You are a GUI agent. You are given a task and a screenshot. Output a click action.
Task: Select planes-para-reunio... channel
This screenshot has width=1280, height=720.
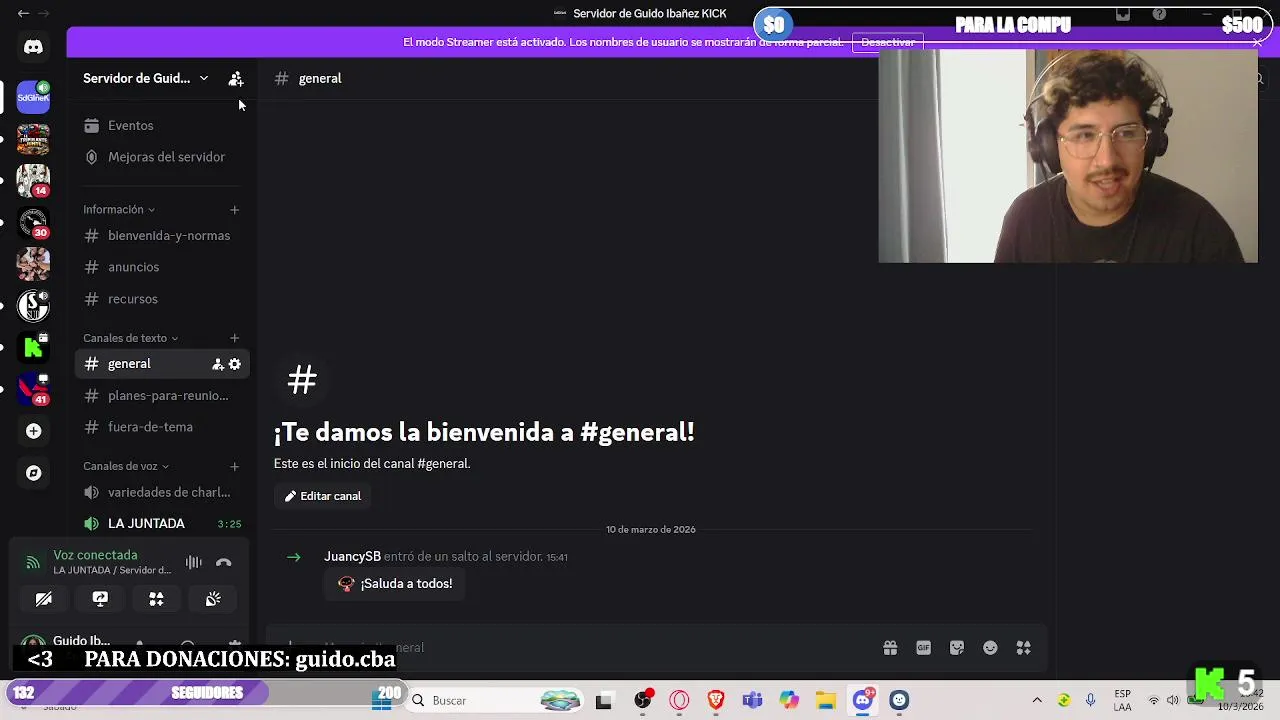tap(161, 396)
